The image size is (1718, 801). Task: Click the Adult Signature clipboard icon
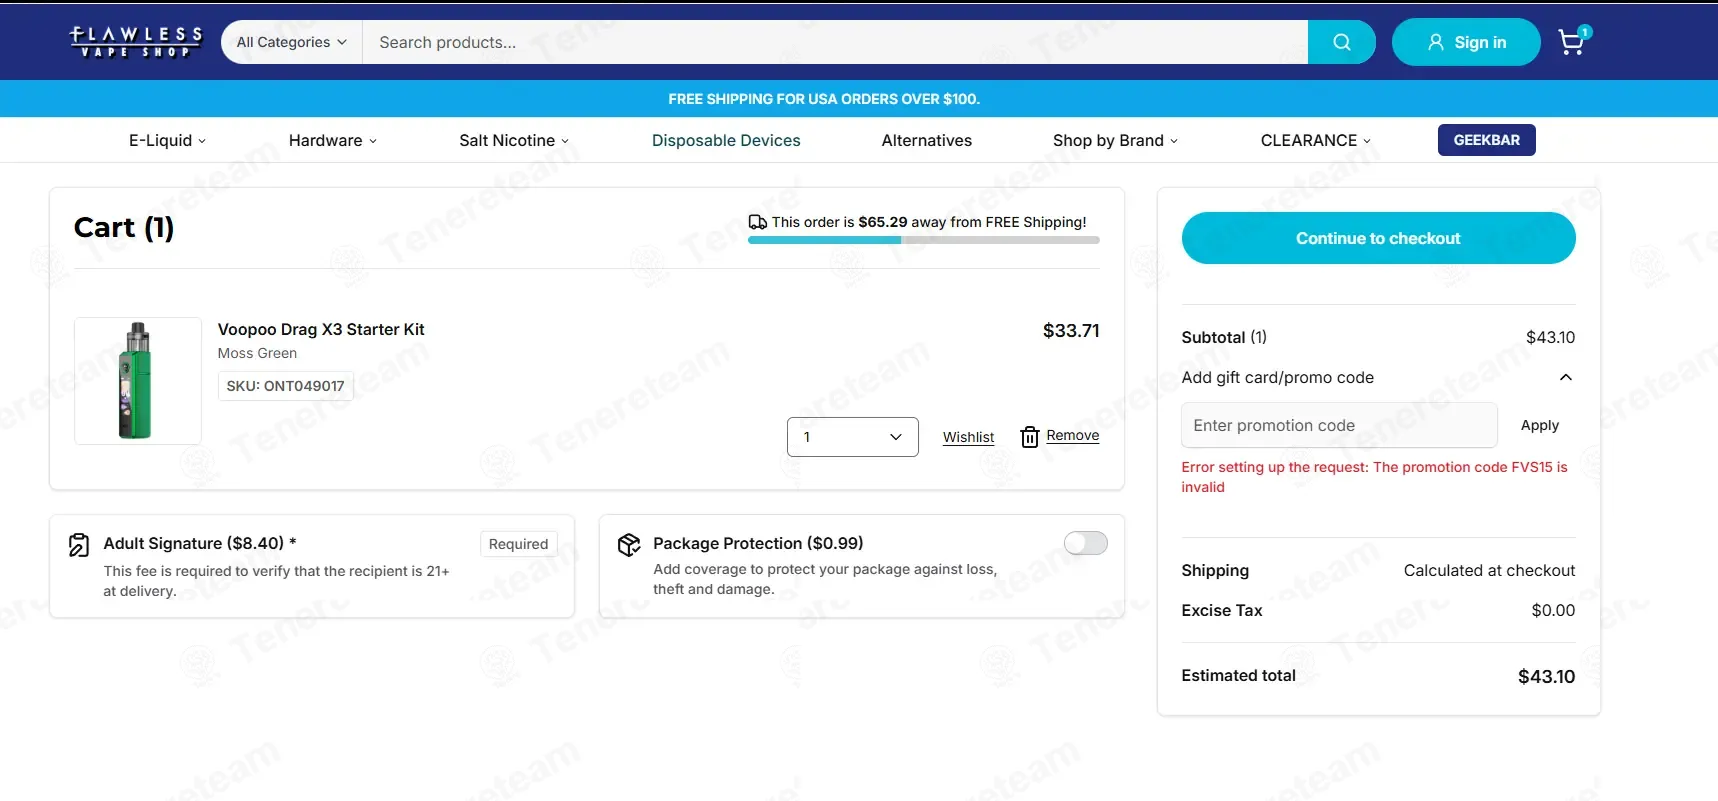tap(79, 545)
